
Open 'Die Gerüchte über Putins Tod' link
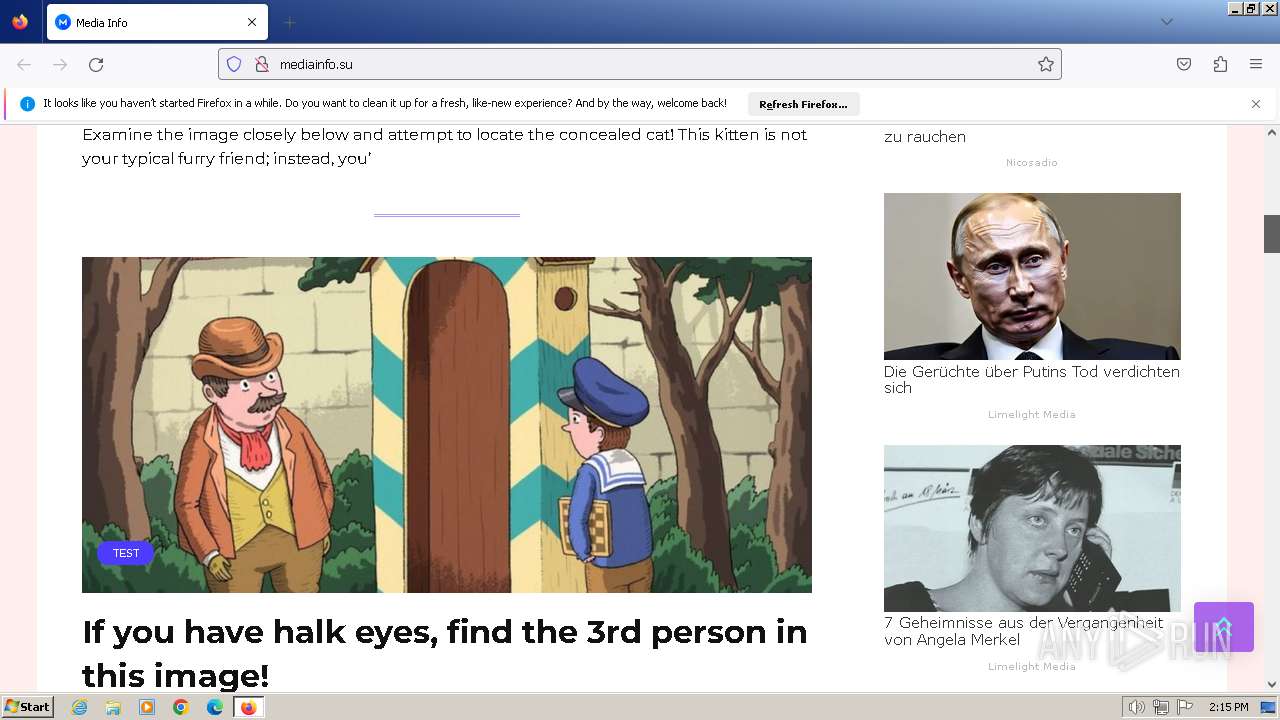[x=1032, y=380]
